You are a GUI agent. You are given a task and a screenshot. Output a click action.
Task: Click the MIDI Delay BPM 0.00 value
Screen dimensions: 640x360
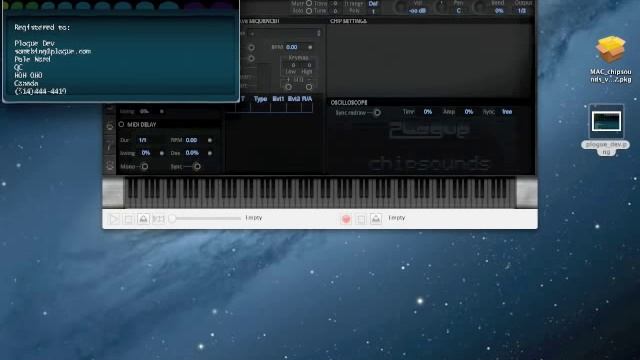191,140
